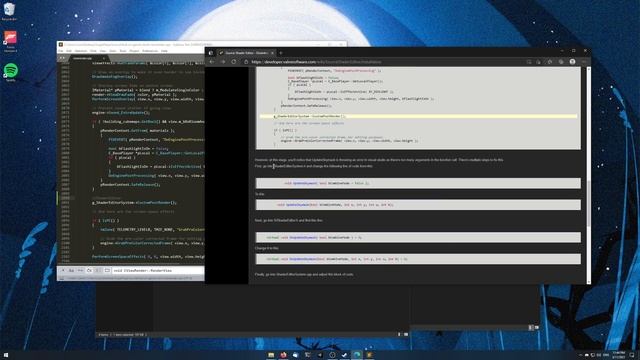Open the Recycle Bin desktop icon

pyautogui.click(x=9, y=11)
